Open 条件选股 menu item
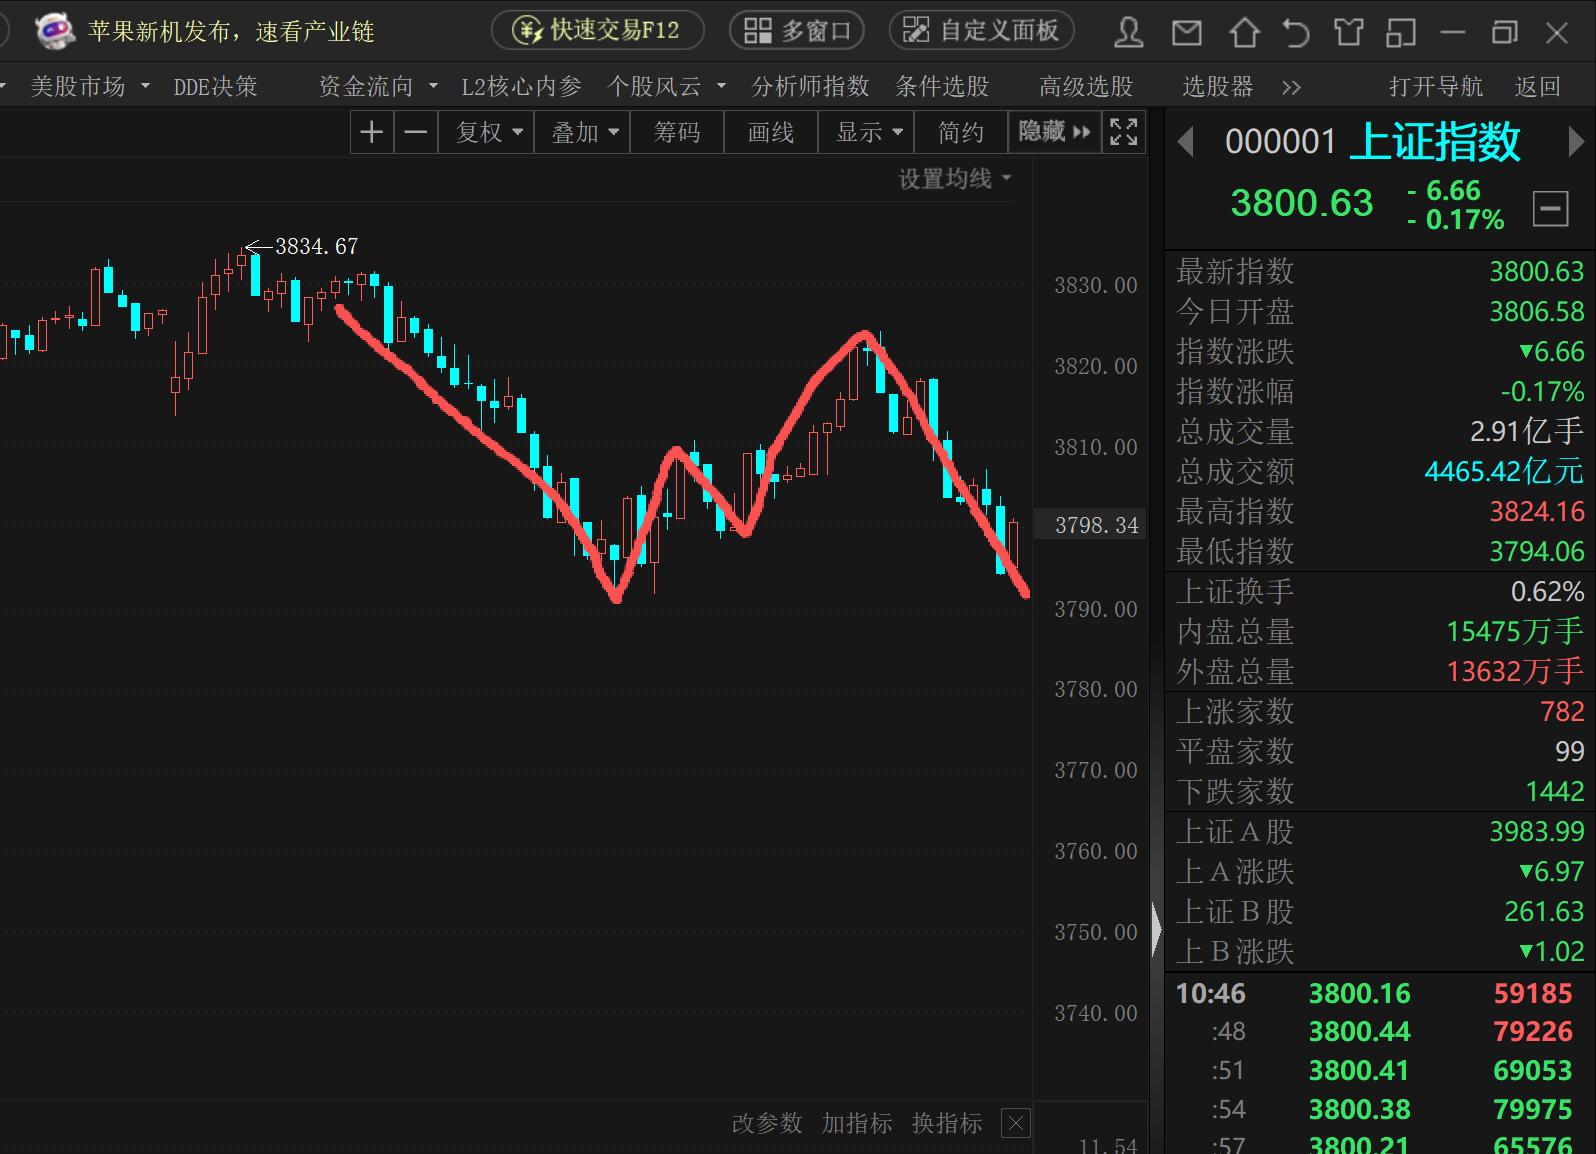Screen dimensions: 1596x1154 942,87
